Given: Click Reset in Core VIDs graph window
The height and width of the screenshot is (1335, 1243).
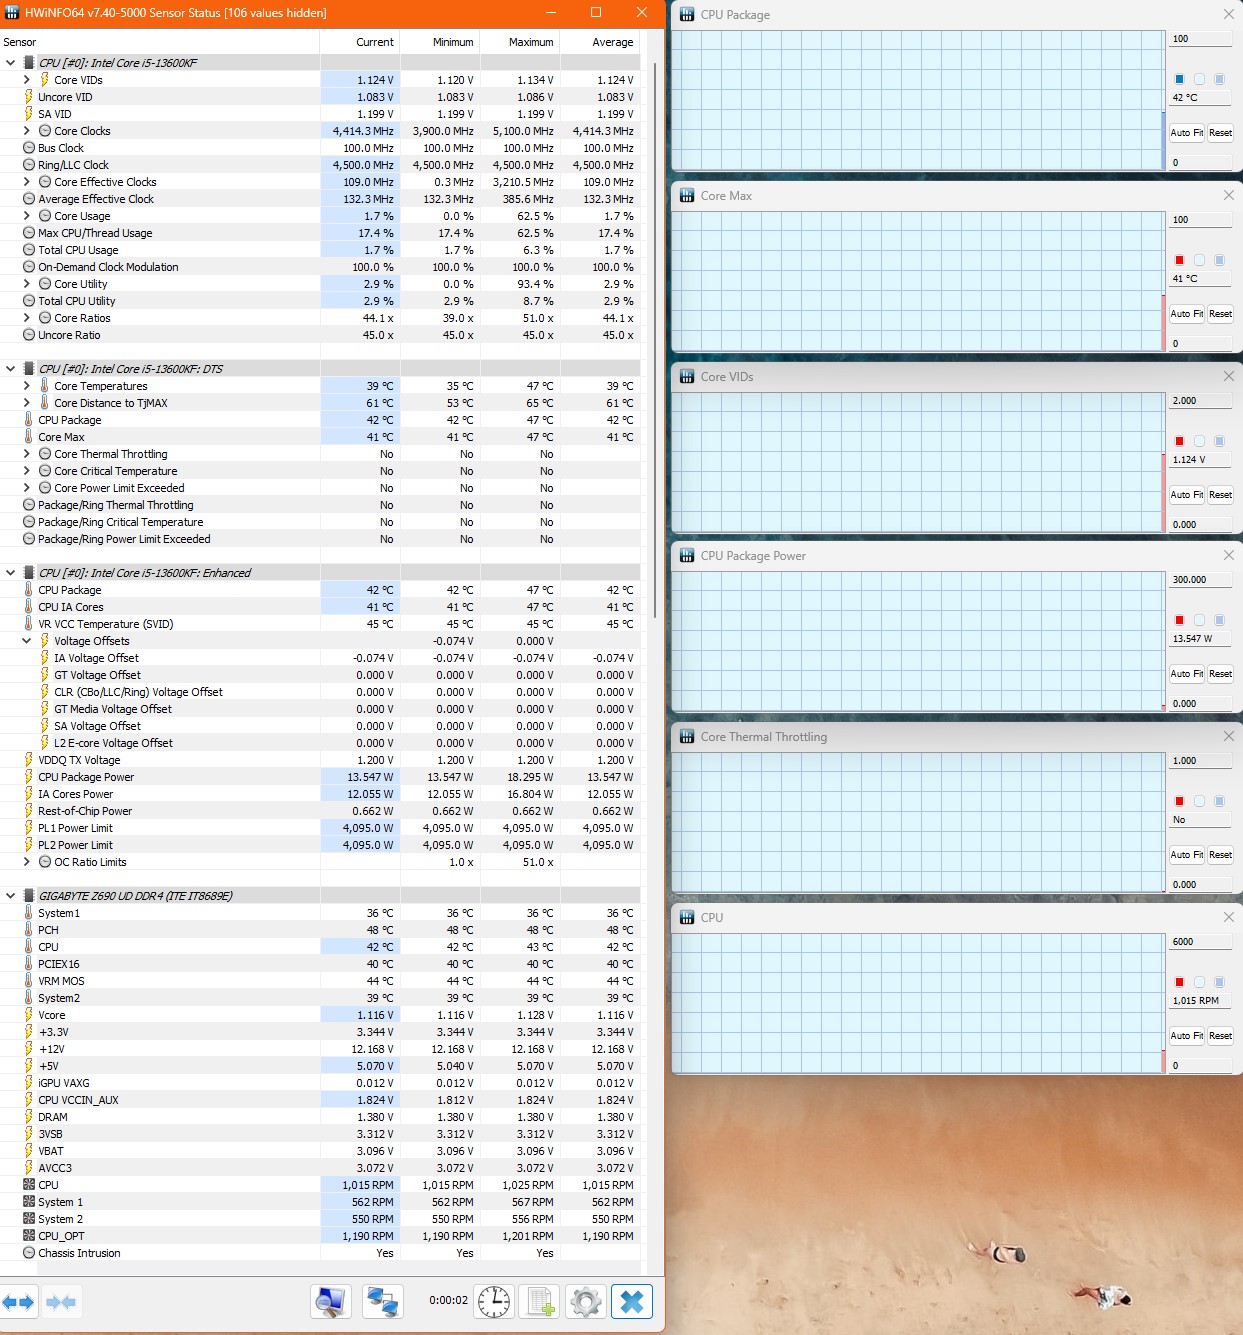Looking at the screenshot, I should 1220,495.
